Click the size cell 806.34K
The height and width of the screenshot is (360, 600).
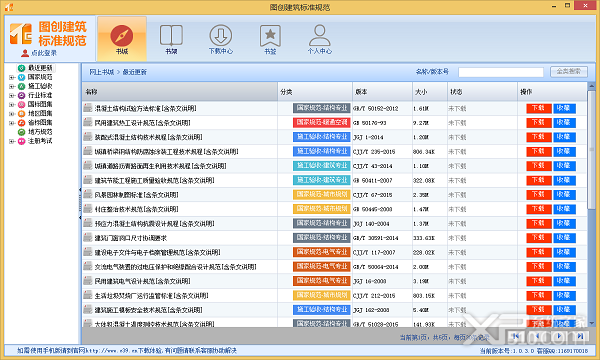(x=424, y=152)
